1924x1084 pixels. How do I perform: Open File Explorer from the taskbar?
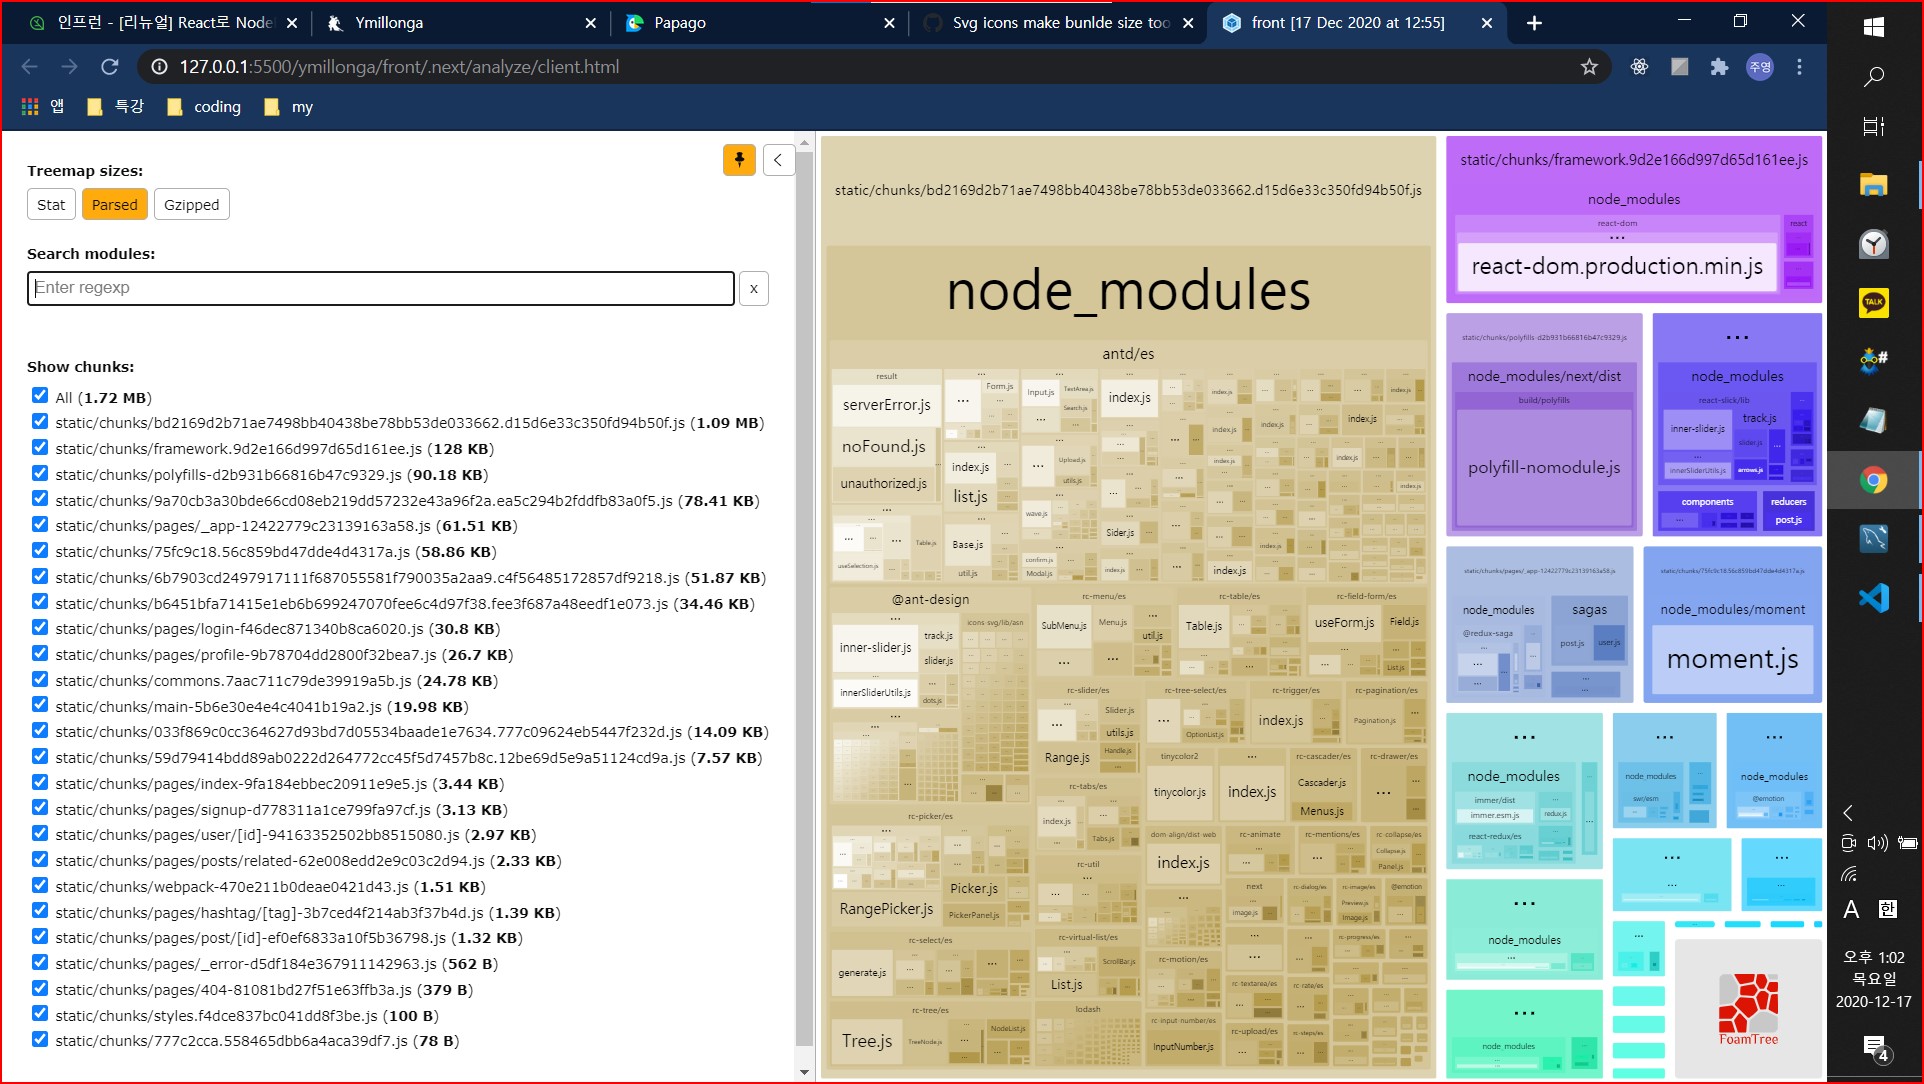pos(1874,185)
